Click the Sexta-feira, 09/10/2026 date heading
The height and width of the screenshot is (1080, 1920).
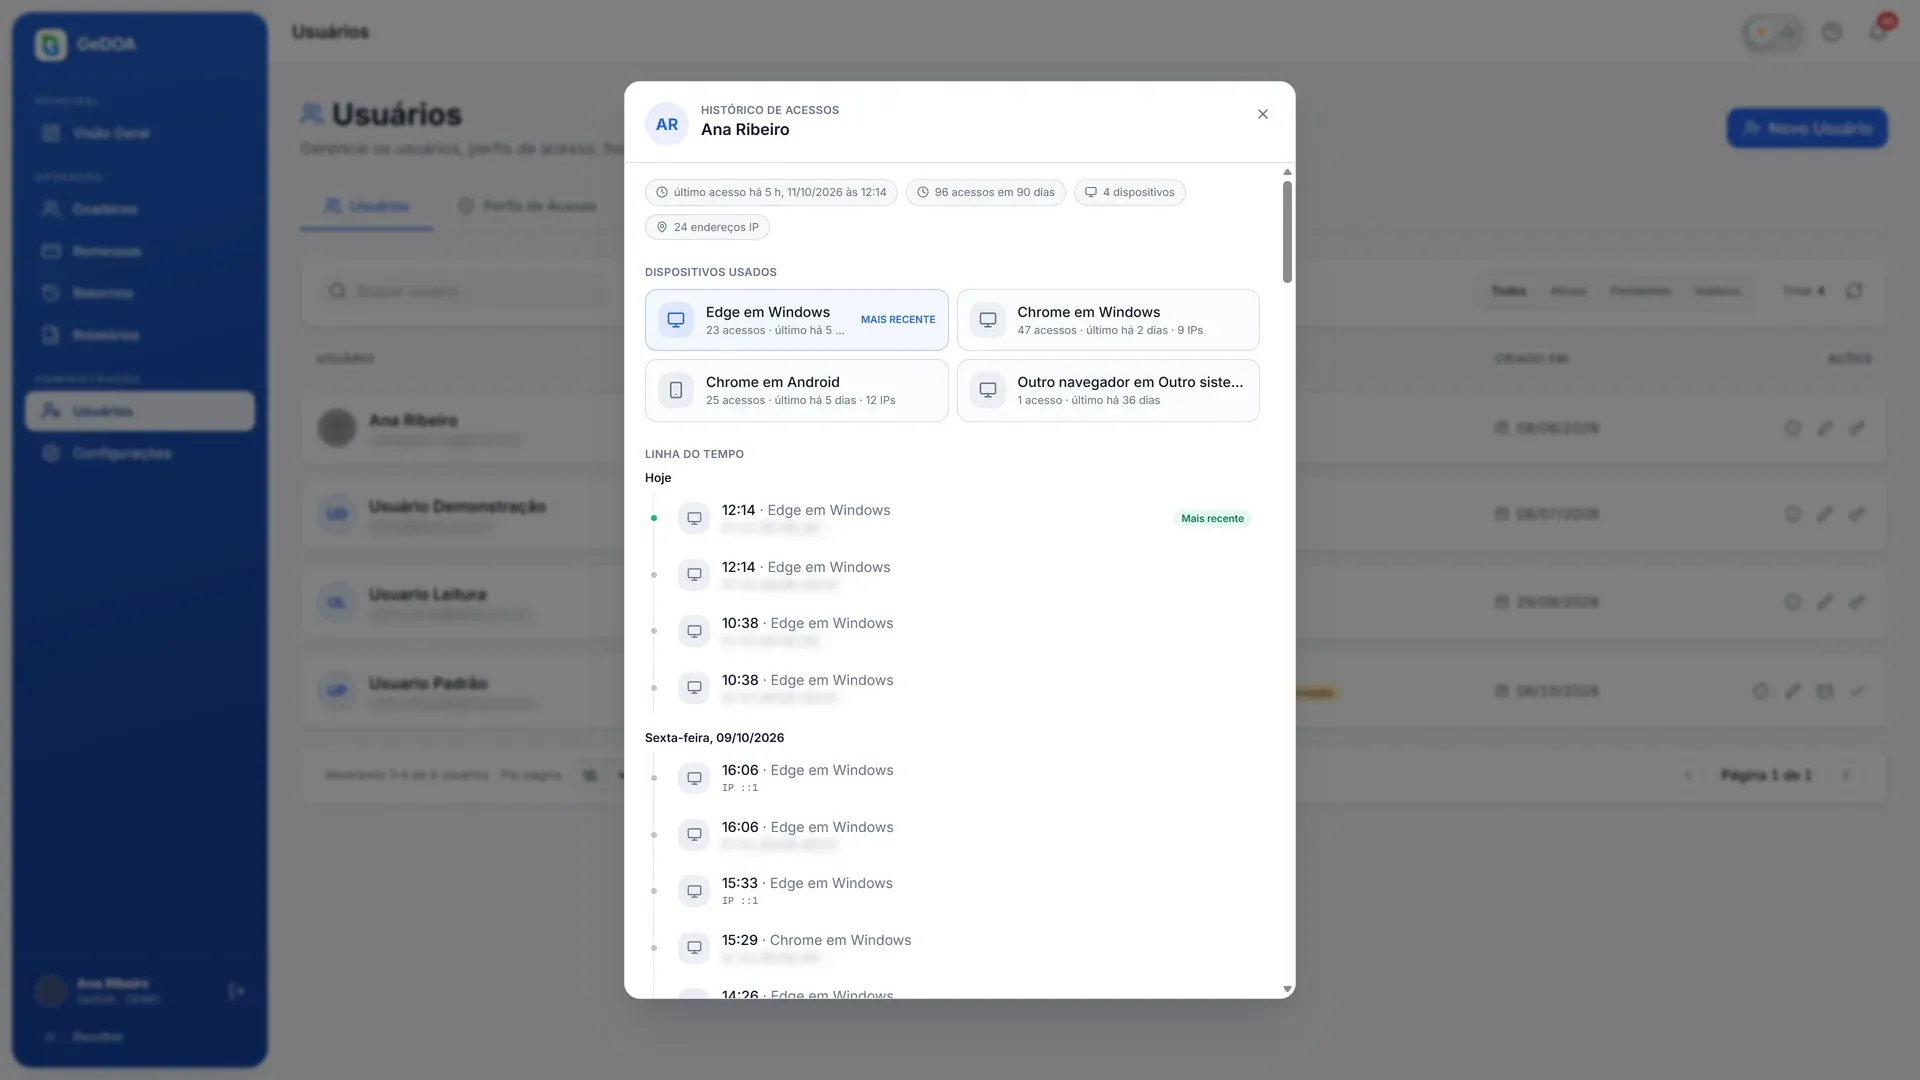point(714,738)
